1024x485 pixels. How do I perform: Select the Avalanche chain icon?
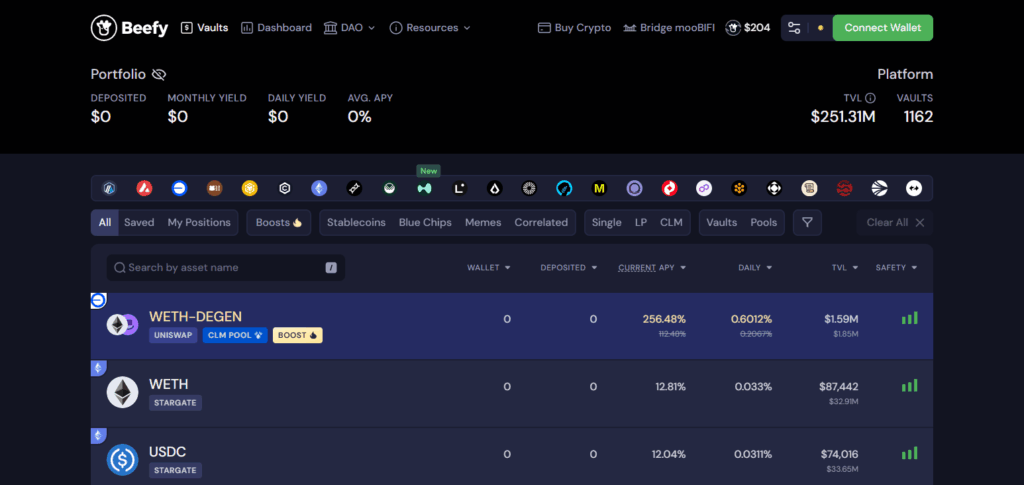tap(144, 188)
